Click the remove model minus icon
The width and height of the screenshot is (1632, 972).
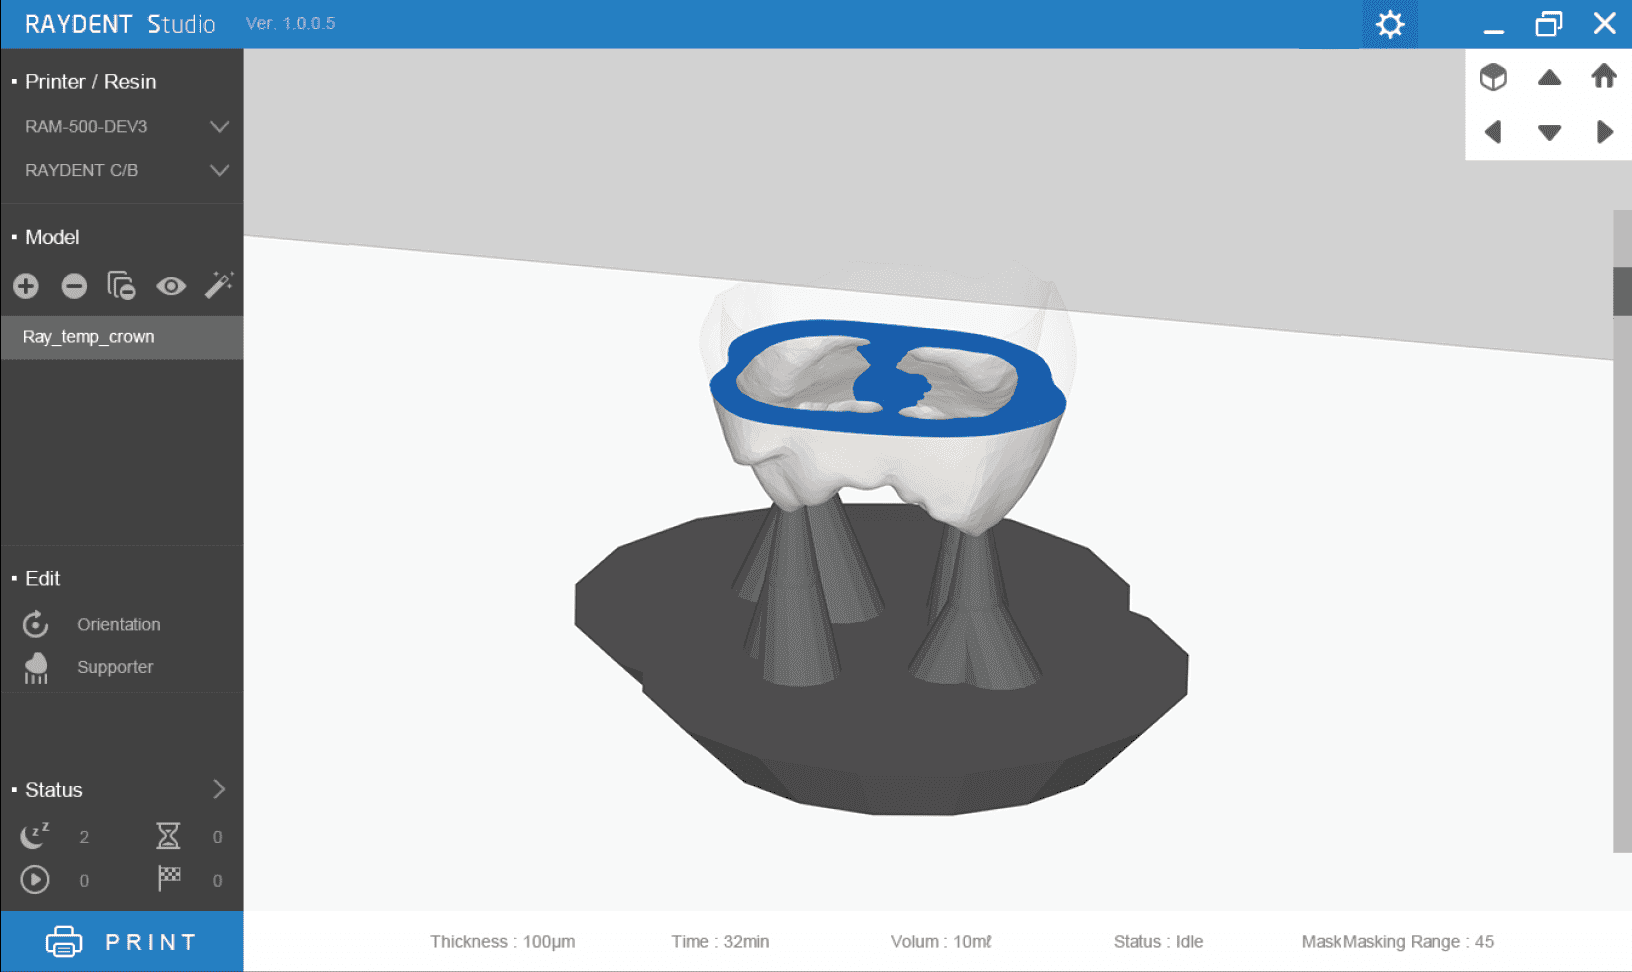click(x=74, y=287)
